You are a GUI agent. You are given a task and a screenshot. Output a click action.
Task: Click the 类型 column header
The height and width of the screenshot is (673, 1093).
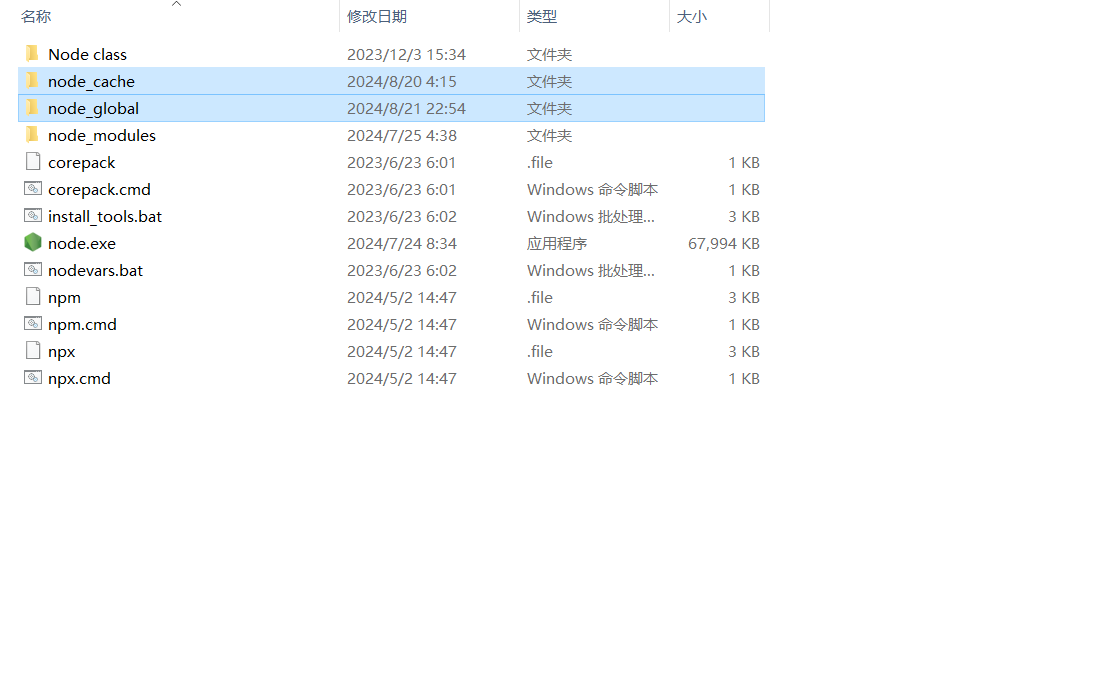coord(542,17)
